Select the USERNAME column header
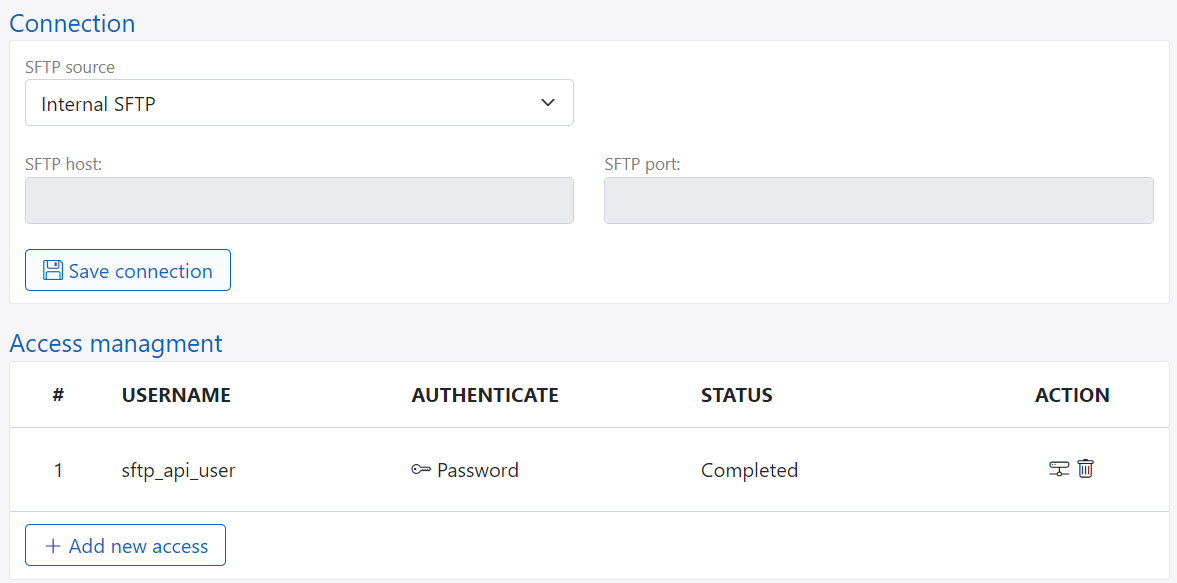This screenshot has width=1177, height=583. [x=176, y=395]
